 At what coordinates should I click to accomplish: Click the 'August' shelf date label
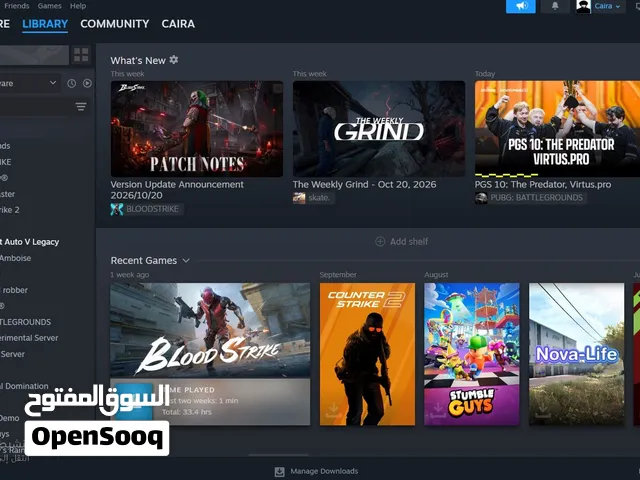[x=436, y=275]
